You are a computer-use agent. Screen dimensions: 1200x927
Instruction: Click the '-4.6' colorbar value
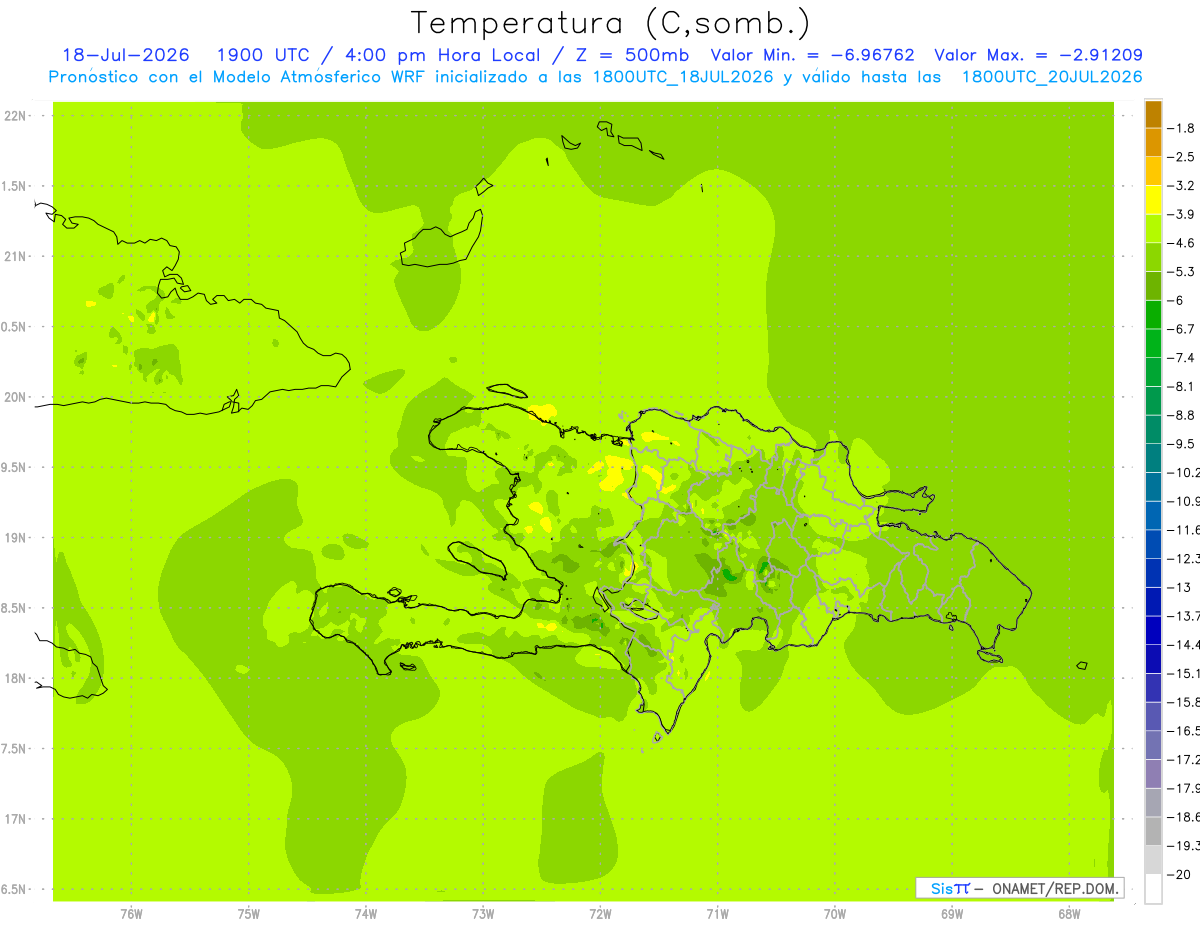click(x=1181, y=243)
